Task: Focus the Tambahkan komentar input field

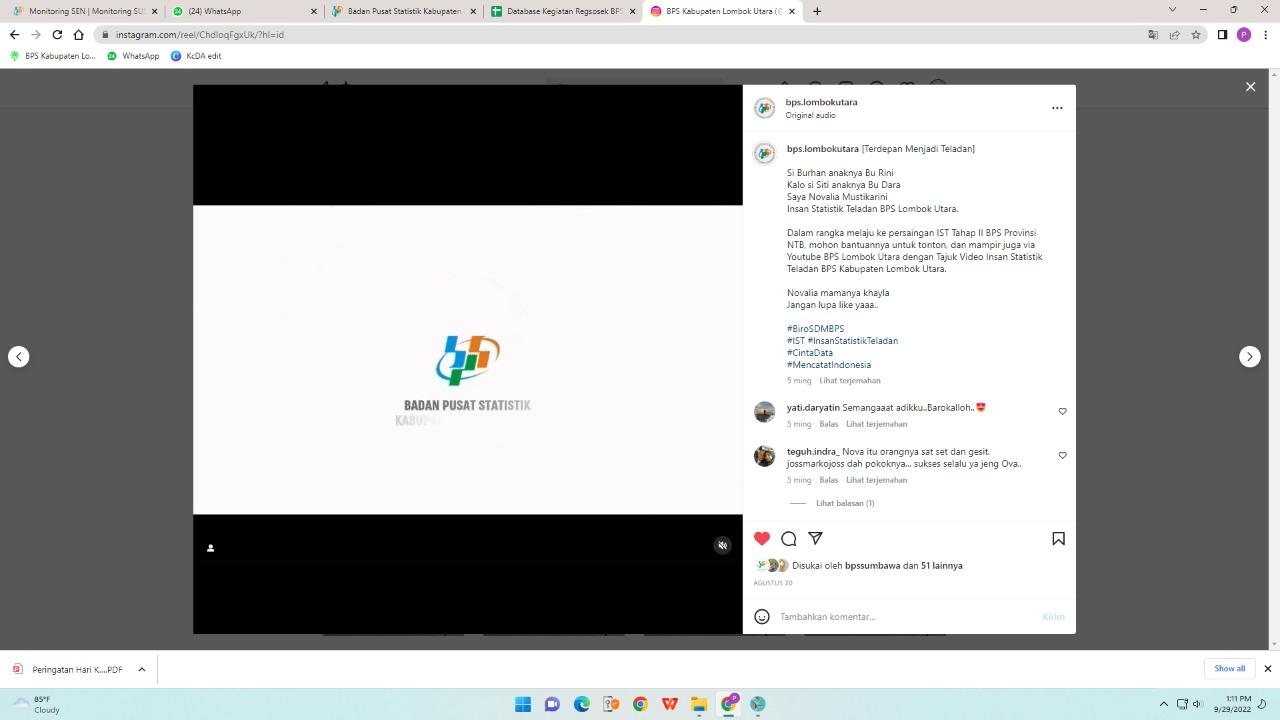Action: 905,616
